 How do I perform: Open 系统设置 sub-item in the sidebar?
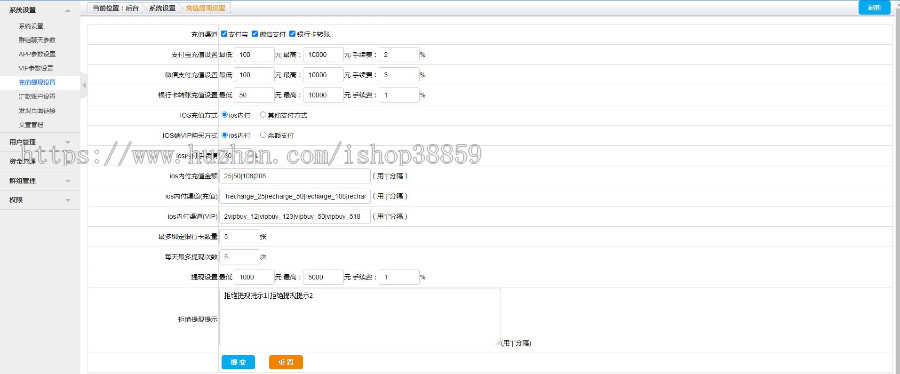point(31,26)
